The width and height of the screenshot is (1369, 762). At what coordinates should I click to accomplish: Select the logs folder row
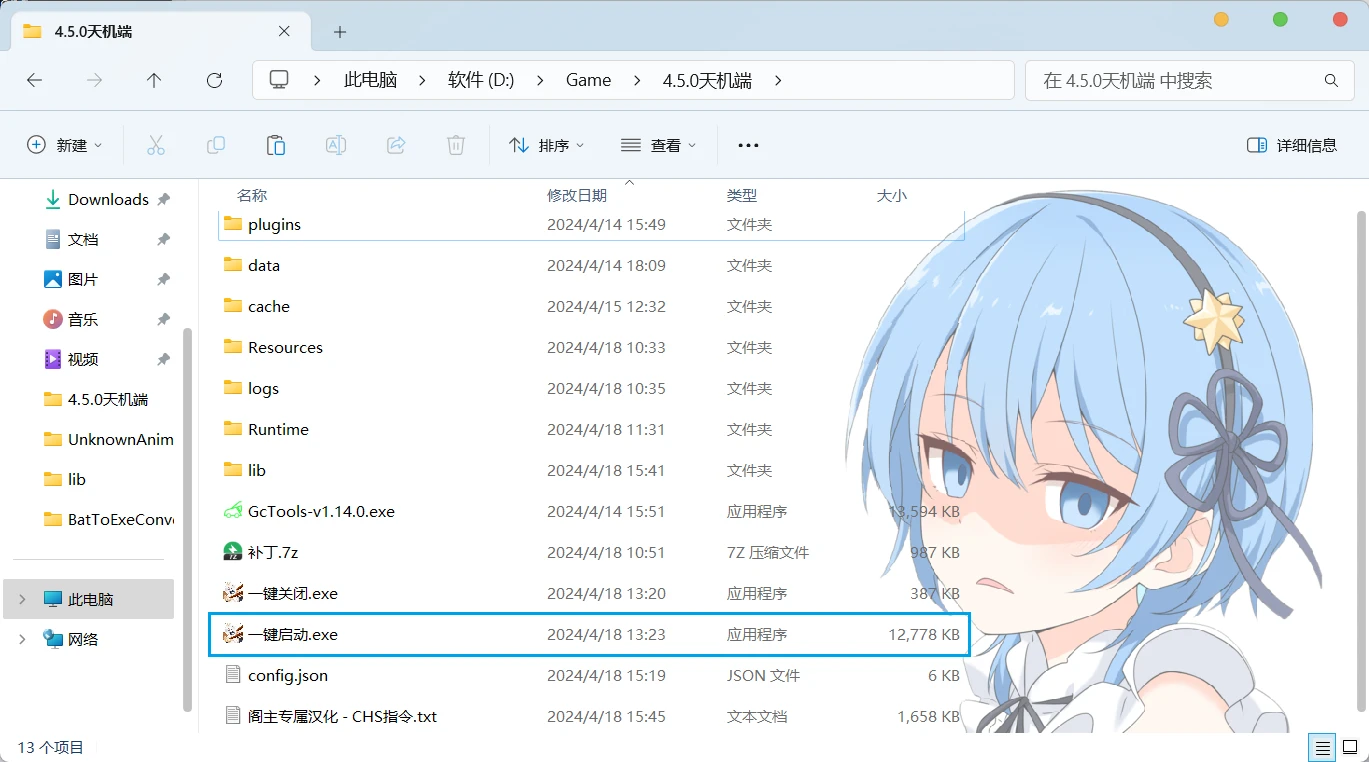[589, 388]
